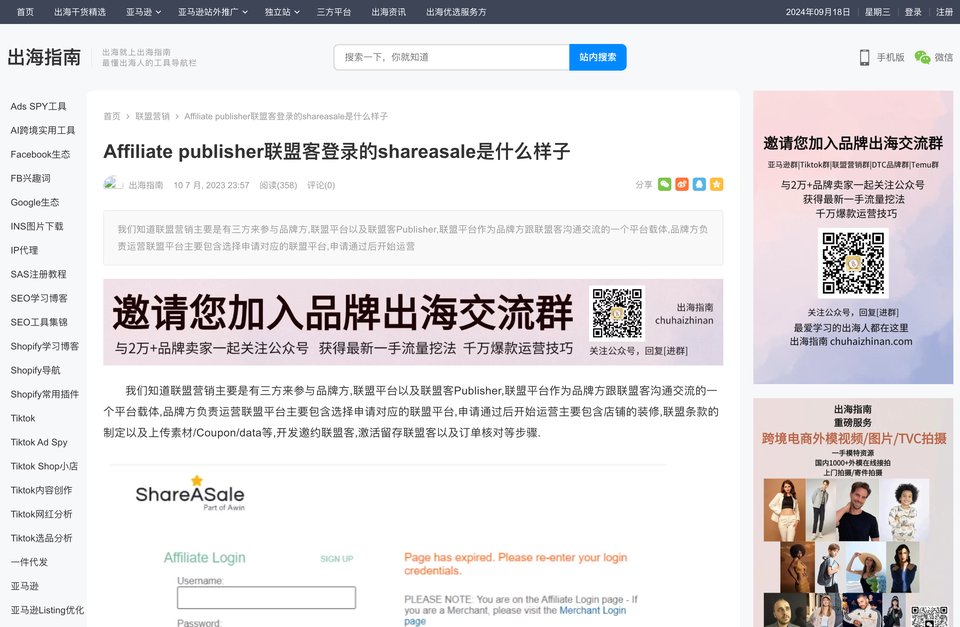This screenshot has width=960, height=627.
Task: Open 亚马逊Listing优化 in the sidebar
Action: (47, 610)
